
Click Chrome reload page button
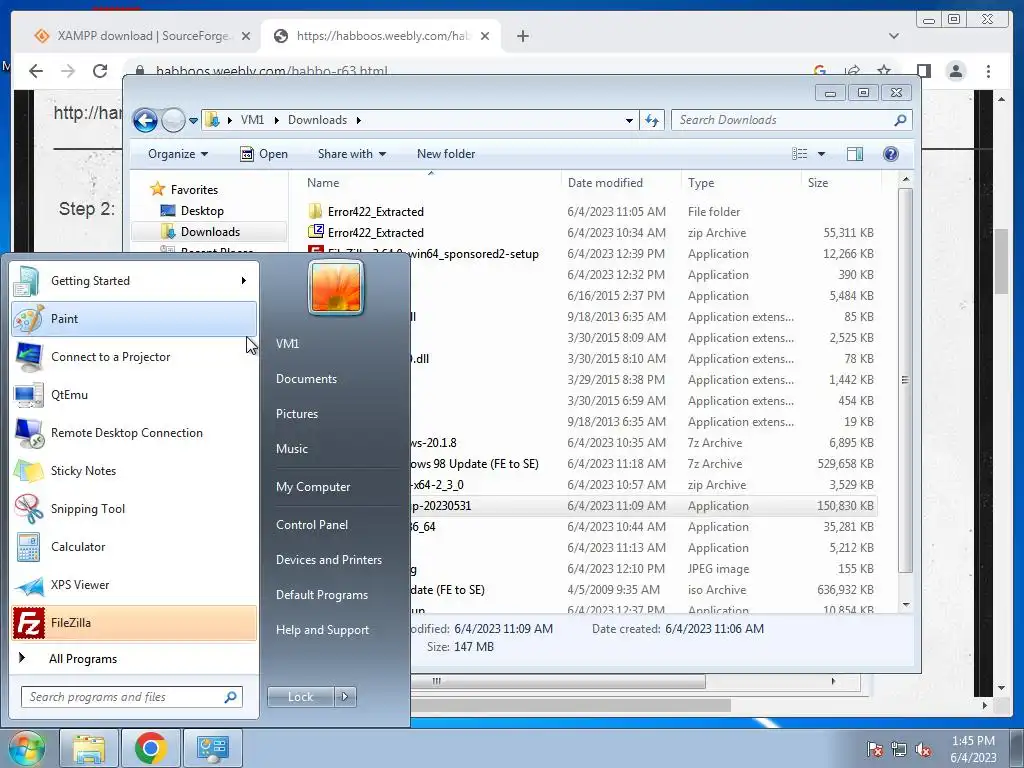[100, 71]
